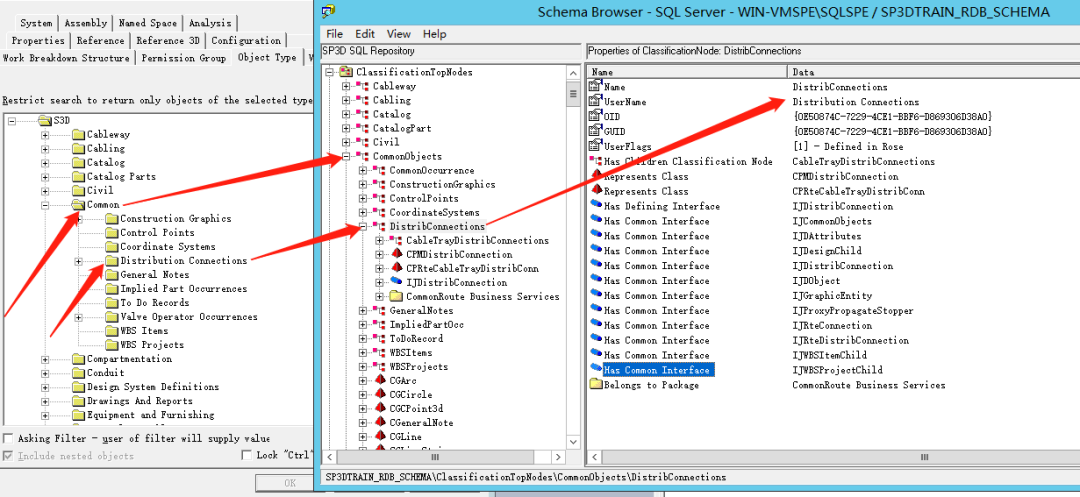Select the highlighted Has Common Interface IJWBSProjectChild row
Image resolution: width=1080 pixels, height=497 pixels.
click(x=658, y=370)
